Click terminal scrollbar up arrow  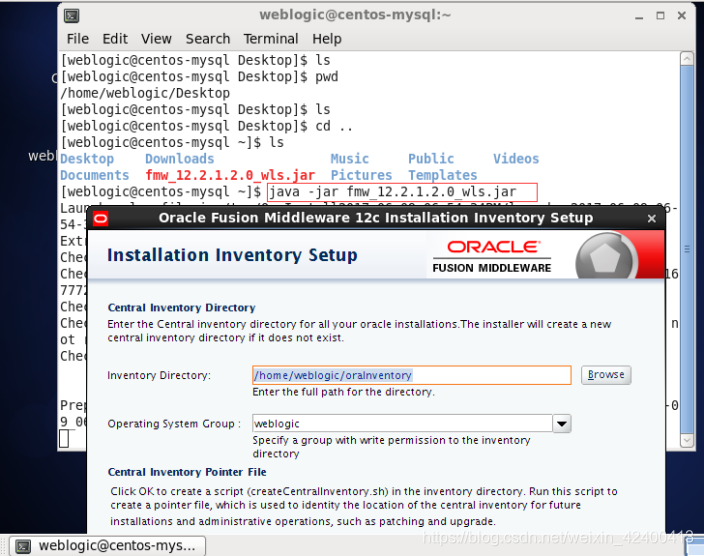tap(687, 58)
